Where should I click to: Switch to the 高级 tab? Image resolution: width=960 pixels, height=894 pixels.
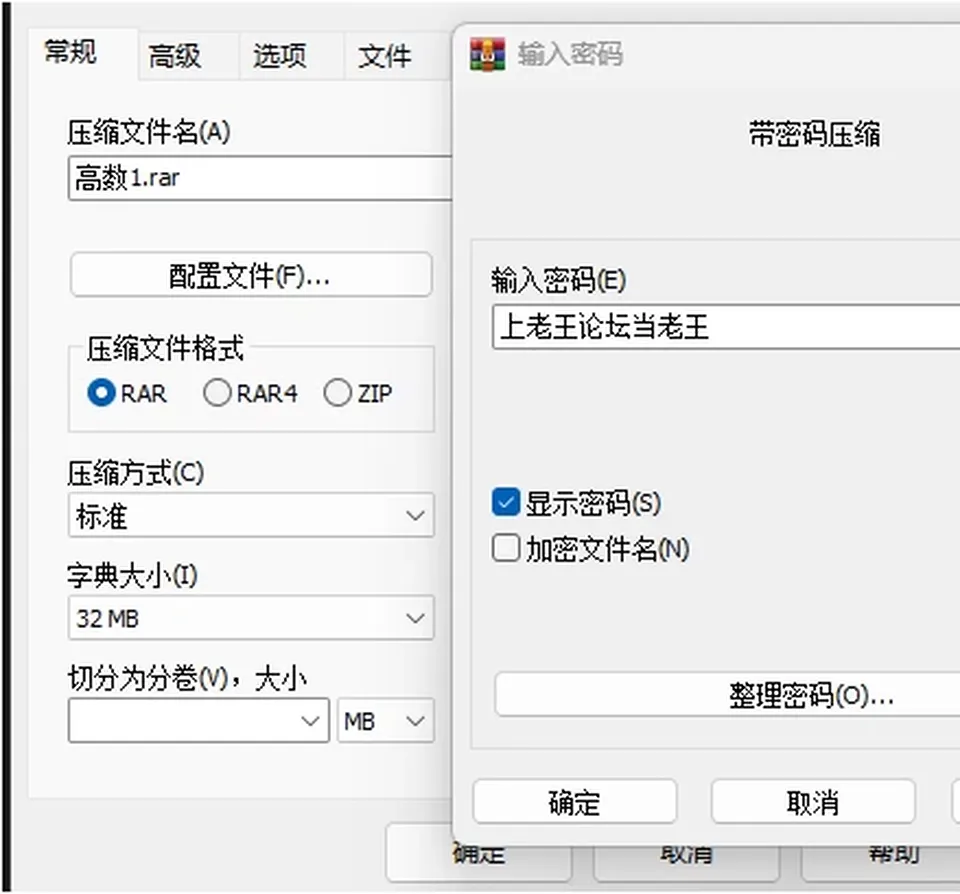point(174,56)
